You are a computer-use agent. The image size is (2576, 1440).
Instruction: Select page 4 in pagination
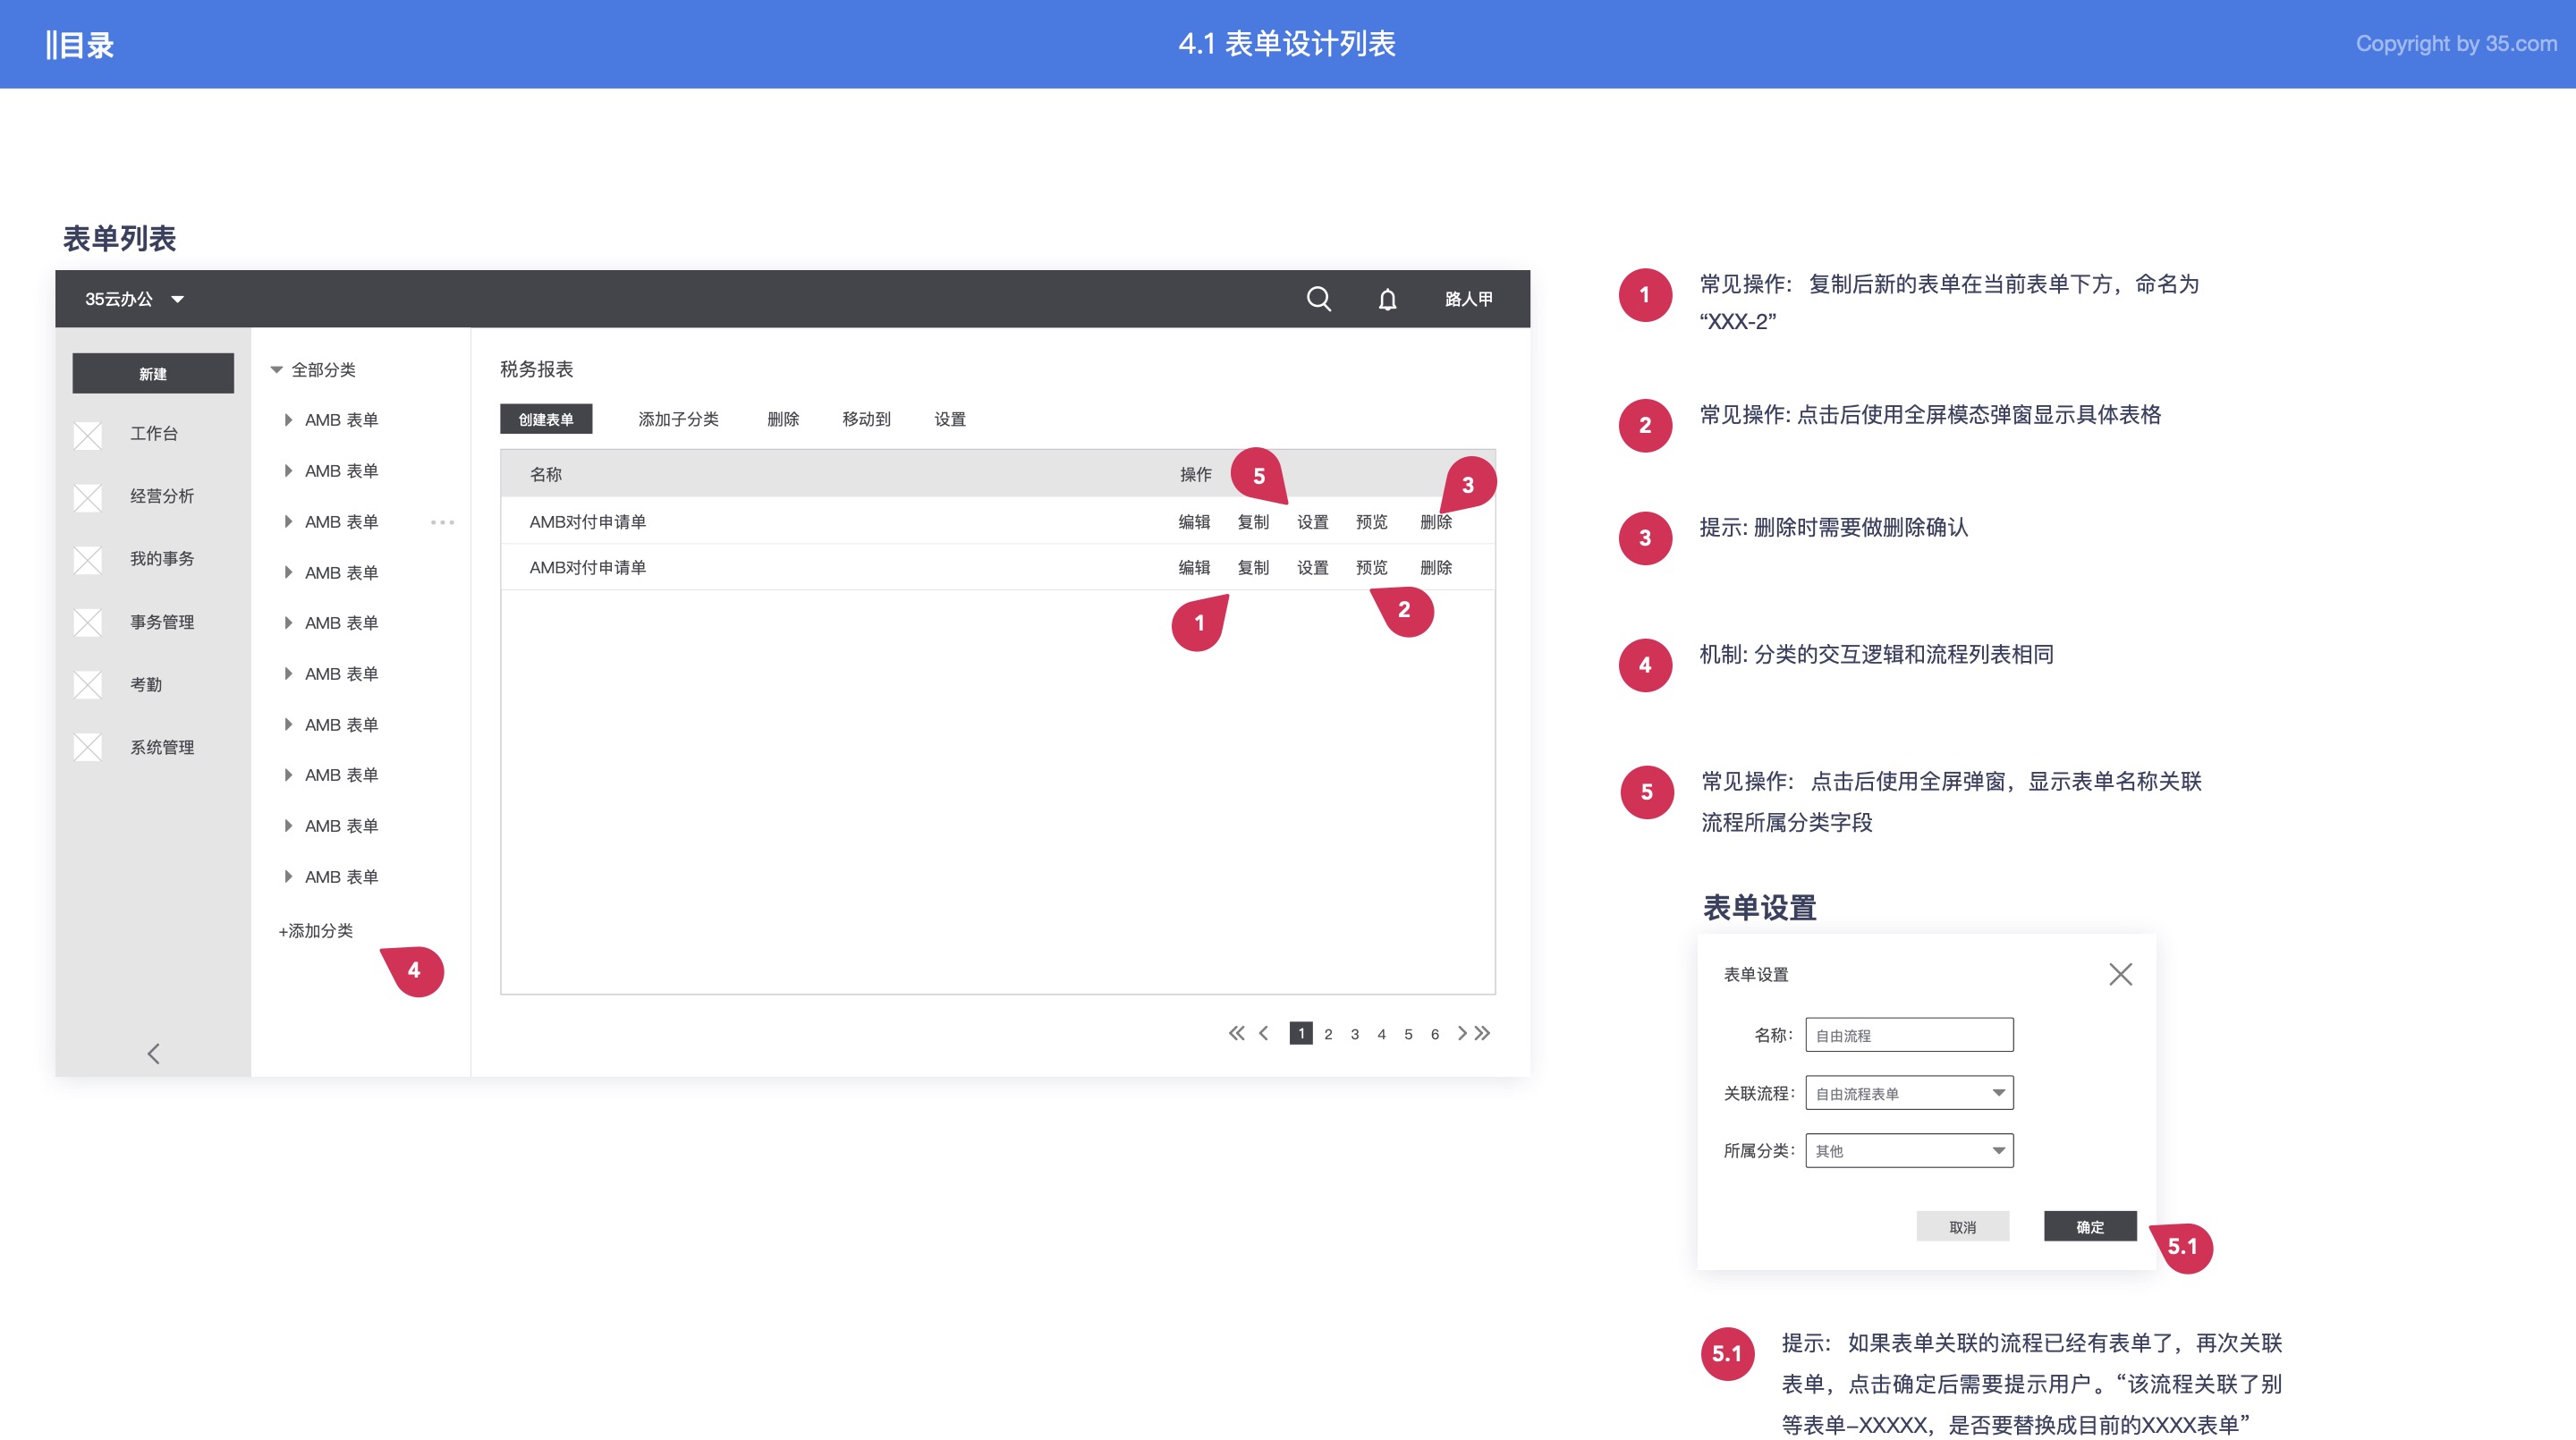(x=1382, y=1034)
